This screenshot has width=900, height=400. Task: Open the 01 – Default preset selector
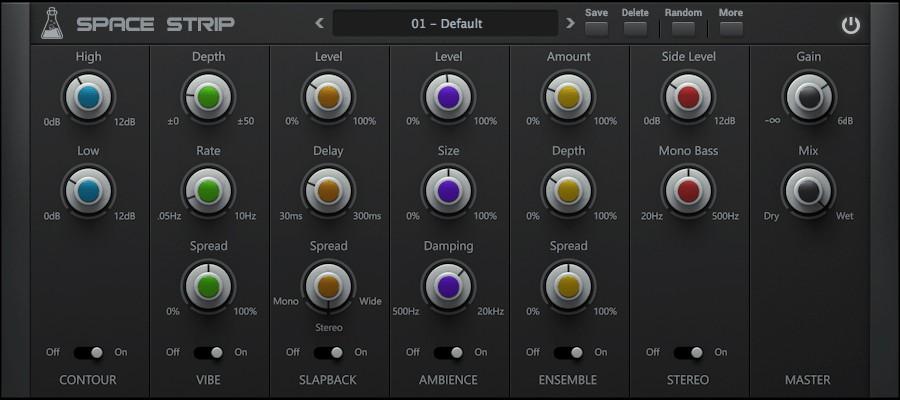445,23
